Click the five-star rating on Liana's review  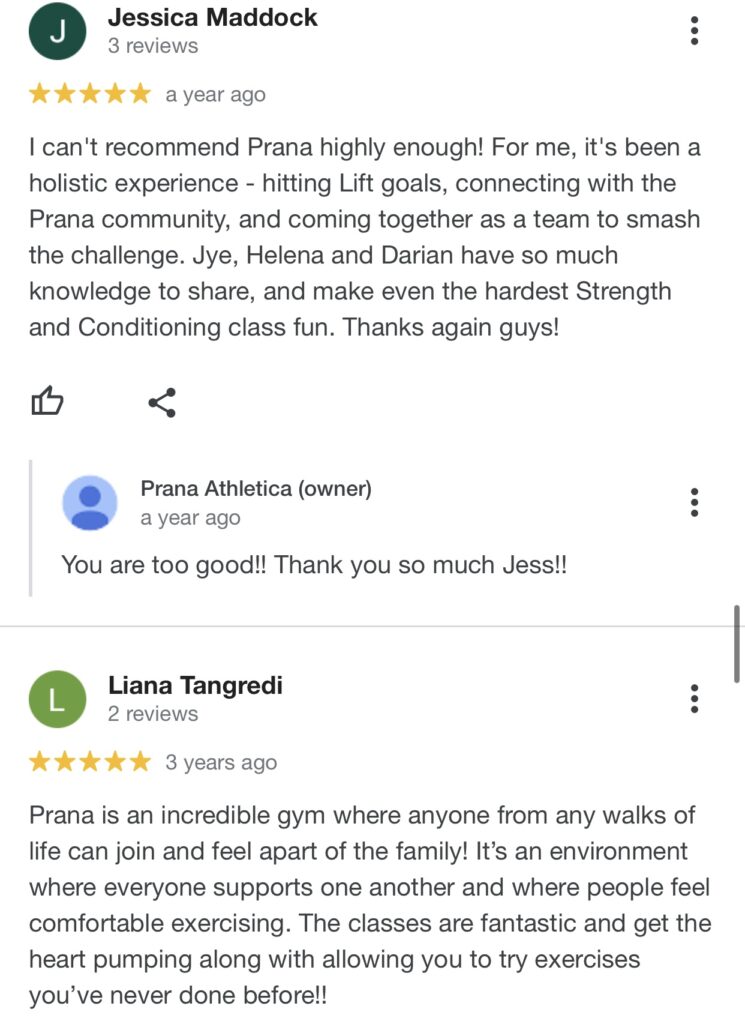point(90,763)
